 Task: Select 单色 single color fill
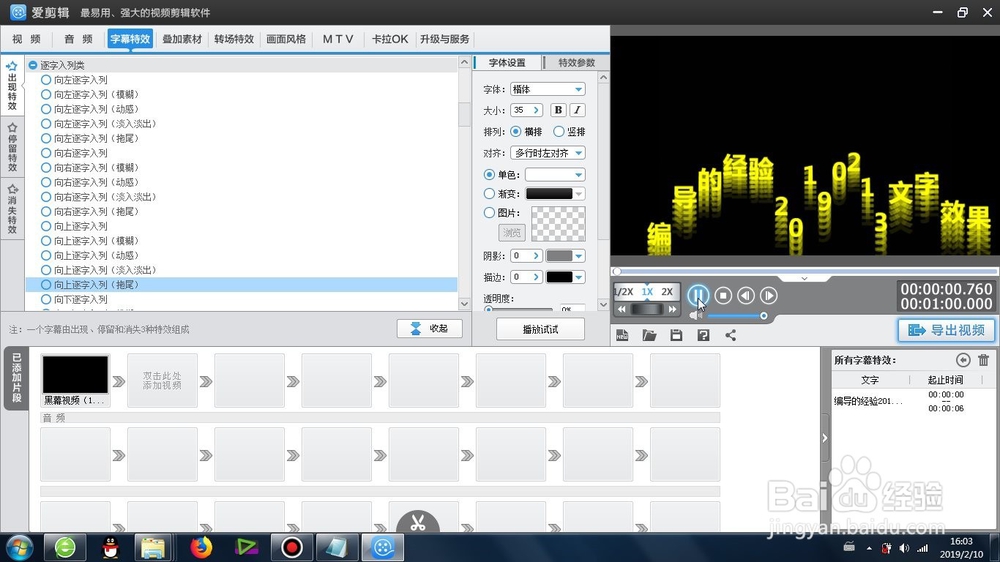coord(489,174)
